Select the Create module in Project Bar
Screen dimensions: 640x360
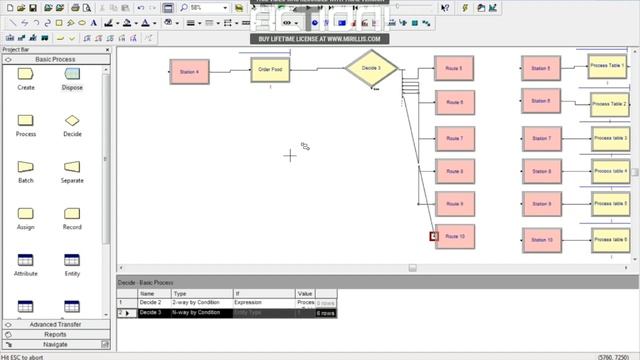pyautogui.click(x=26, y=79)
